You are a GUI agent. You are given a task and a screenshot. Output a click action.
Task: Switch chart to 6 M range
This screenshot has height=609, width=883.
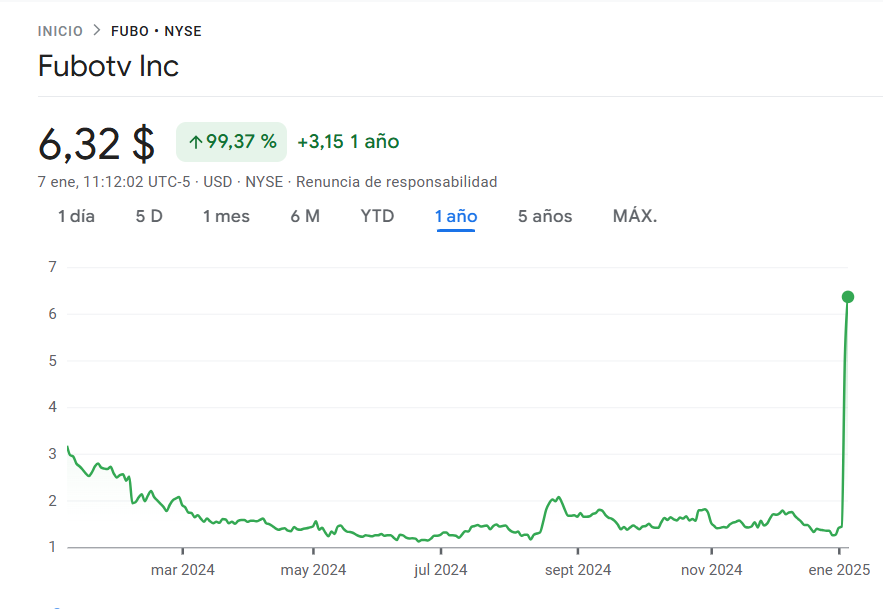[x=305, y=216]
